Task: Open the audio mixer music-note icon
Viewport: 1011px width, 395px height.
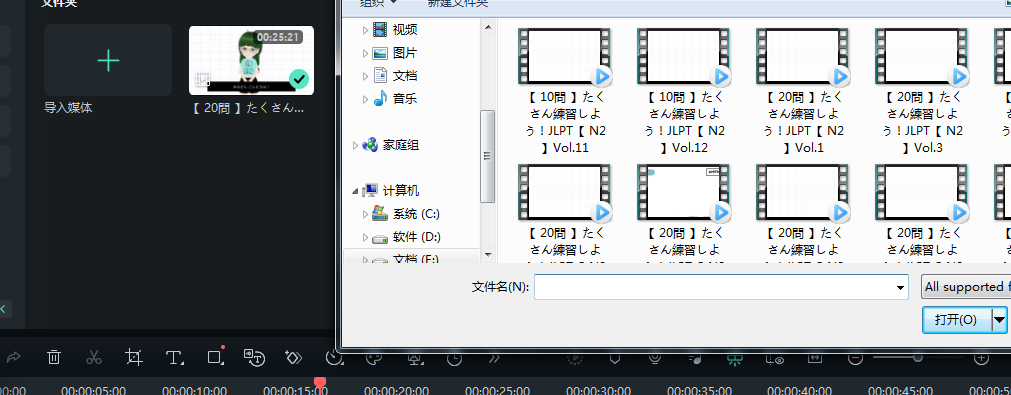Action: 695,358
